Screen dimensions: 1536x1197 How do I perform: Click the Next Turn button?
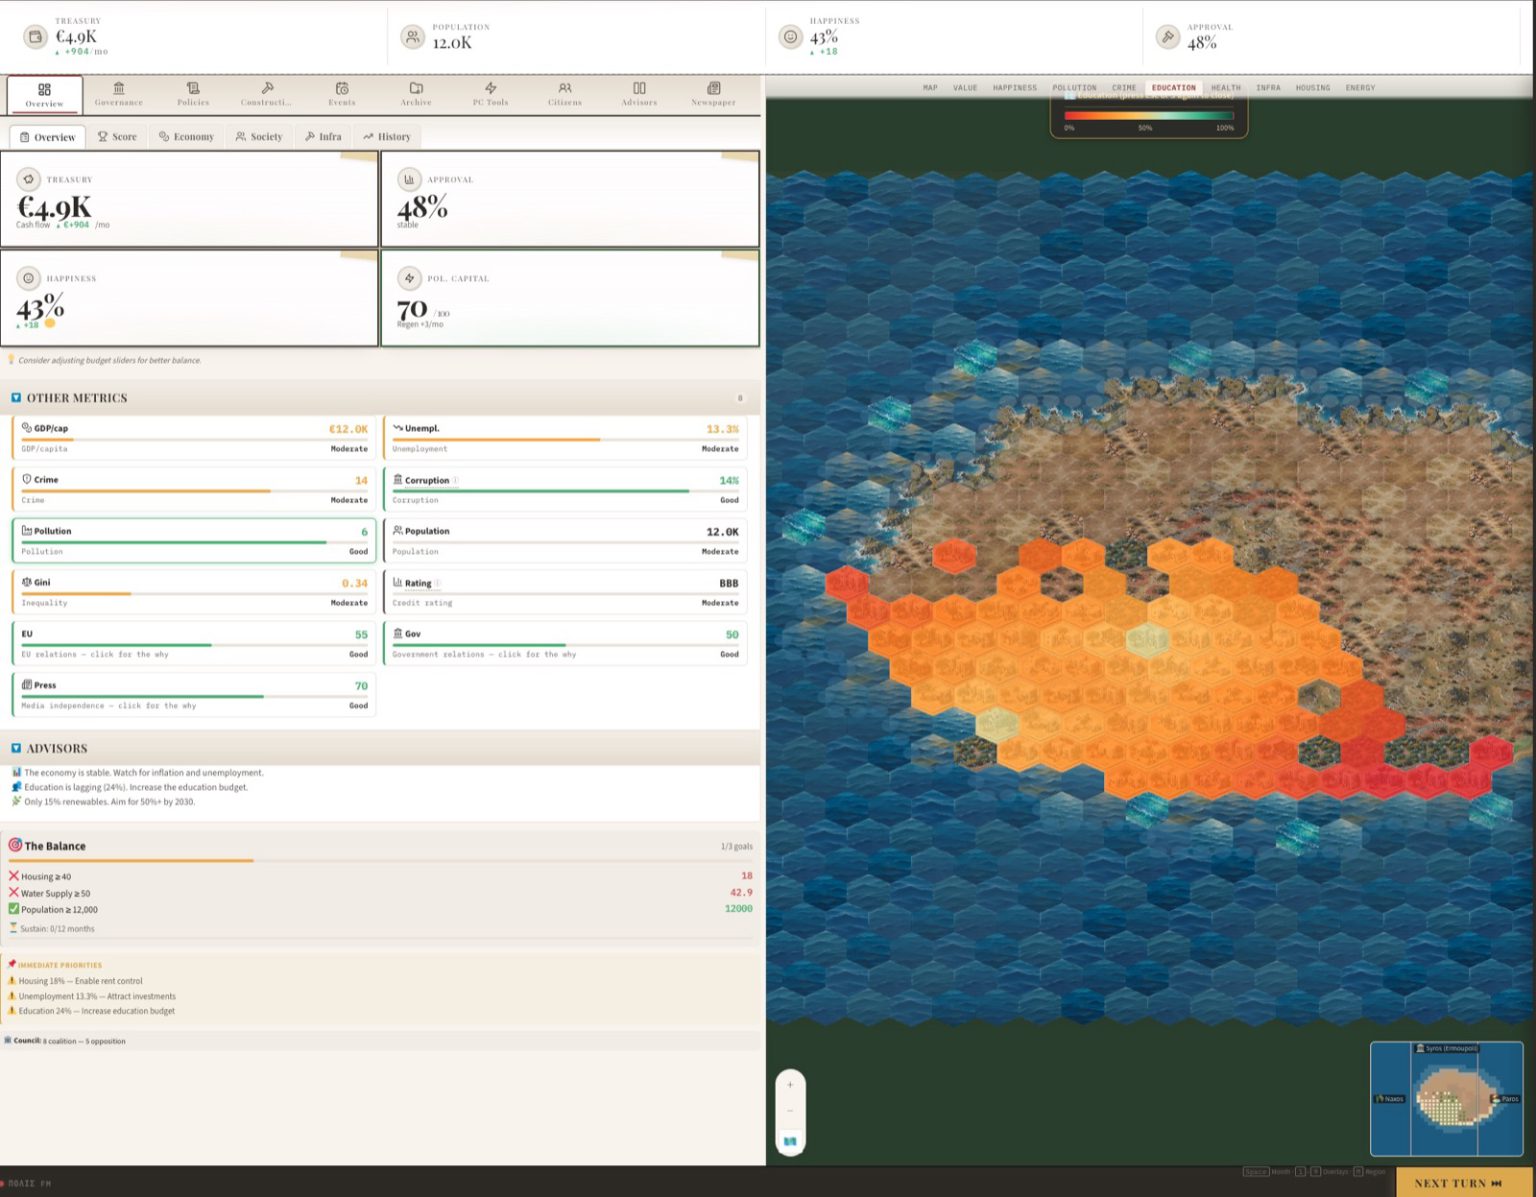click(x=1459, y=1183)
